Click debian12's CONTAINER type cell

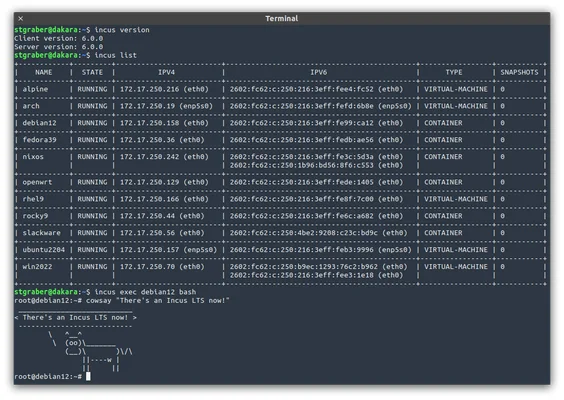point(443,123)
